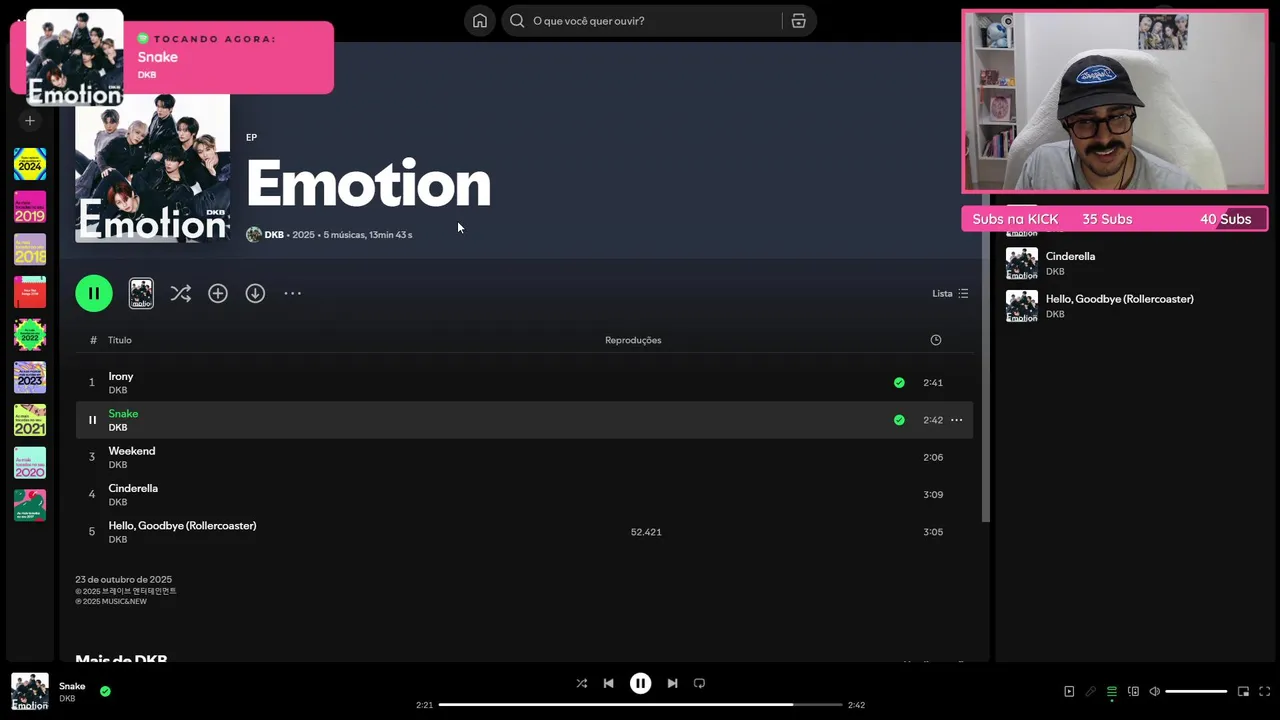Image resolution: width=1280 pixels, height=720 pixels.
Task: Pause the Emotion EP with the green button
Action: point(94,293)
